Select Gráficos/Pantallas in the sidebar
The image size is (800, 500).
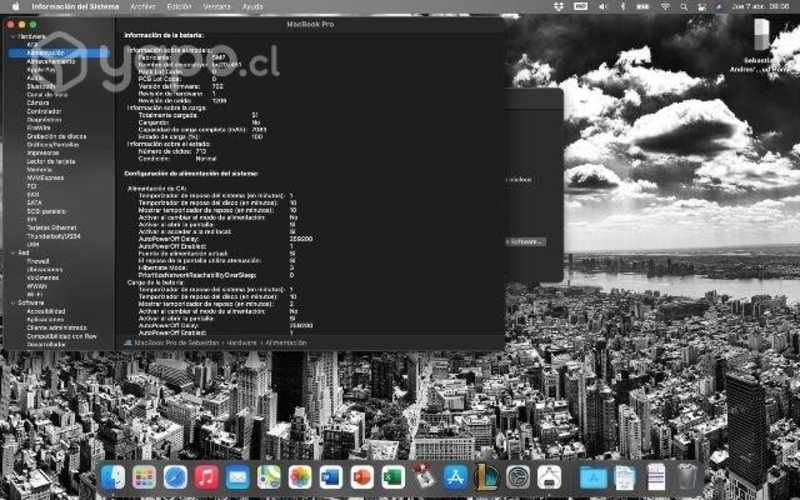pos(53,144)
